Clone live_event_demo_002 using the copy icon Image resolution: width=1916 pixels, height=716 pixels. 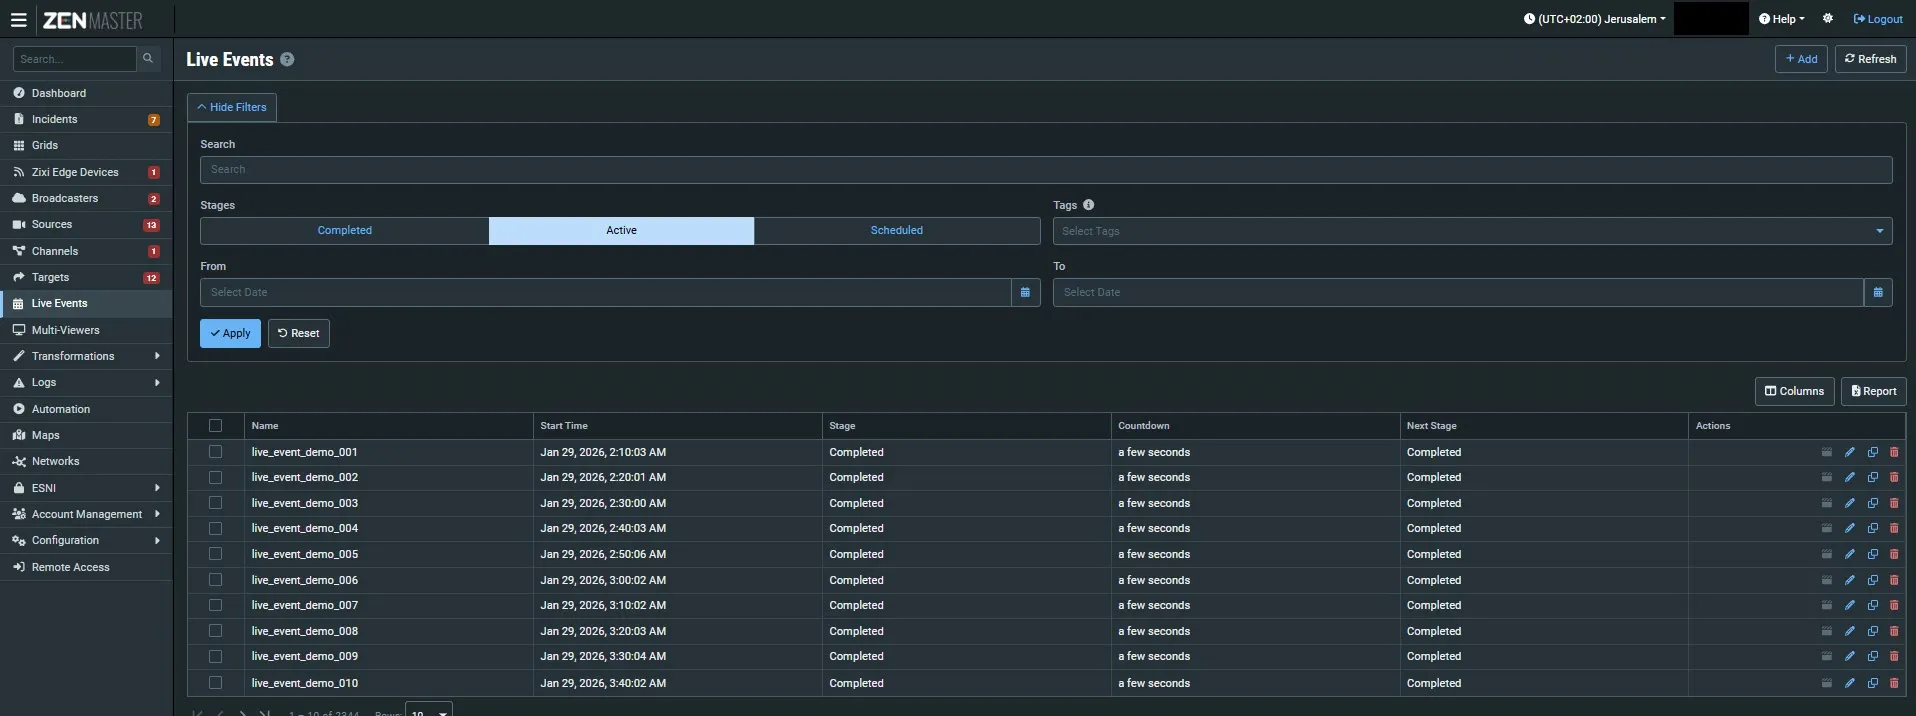coord(1873,478)
